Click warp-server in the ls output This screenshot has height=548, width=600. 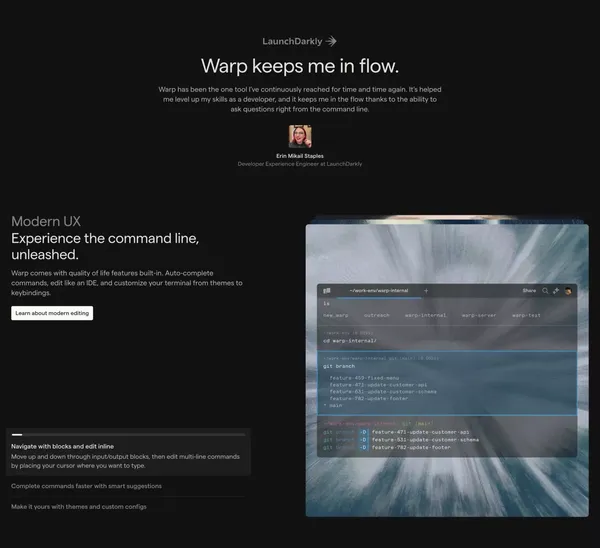point(479,315)
